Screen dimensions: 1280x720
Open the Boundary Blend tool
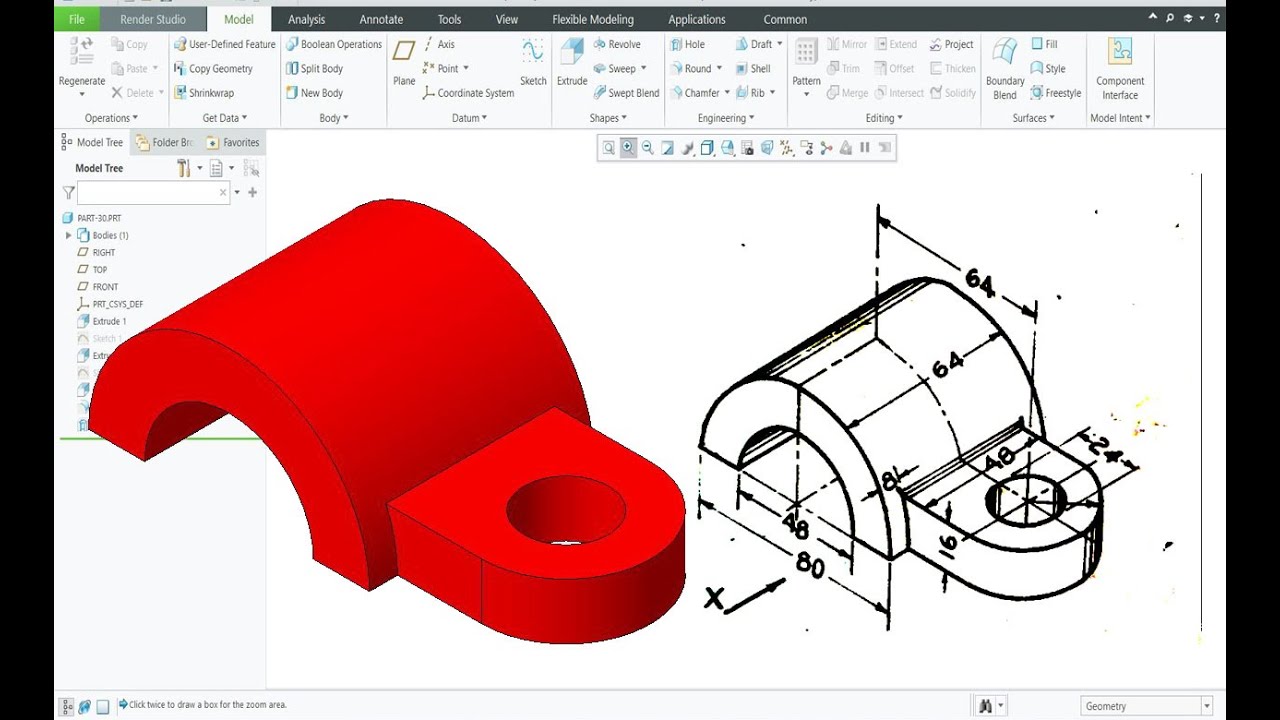tap(1005, 69)
